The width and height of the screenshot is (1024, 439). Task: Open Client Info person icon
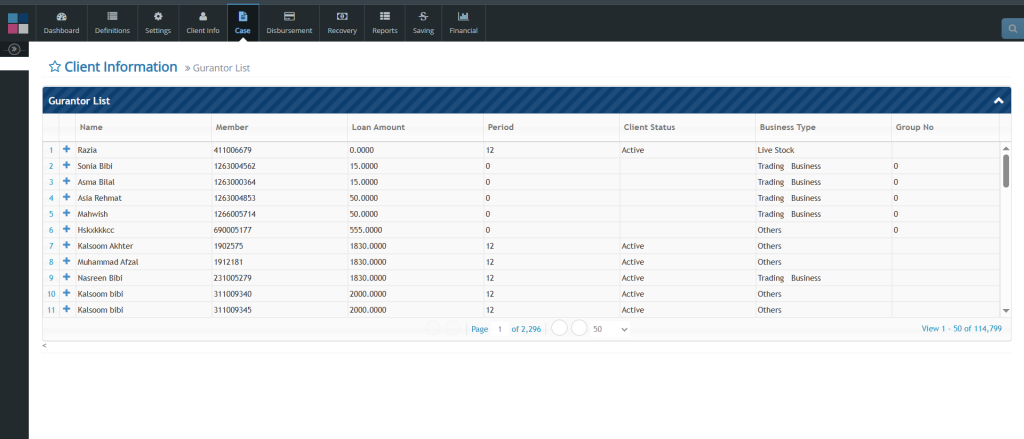tap(203, 17)
